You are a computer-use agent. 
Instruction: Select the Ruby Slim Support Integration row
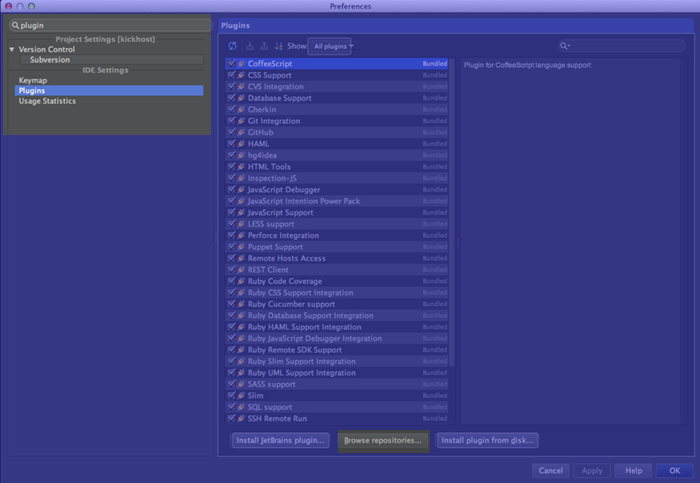(337, 361)
